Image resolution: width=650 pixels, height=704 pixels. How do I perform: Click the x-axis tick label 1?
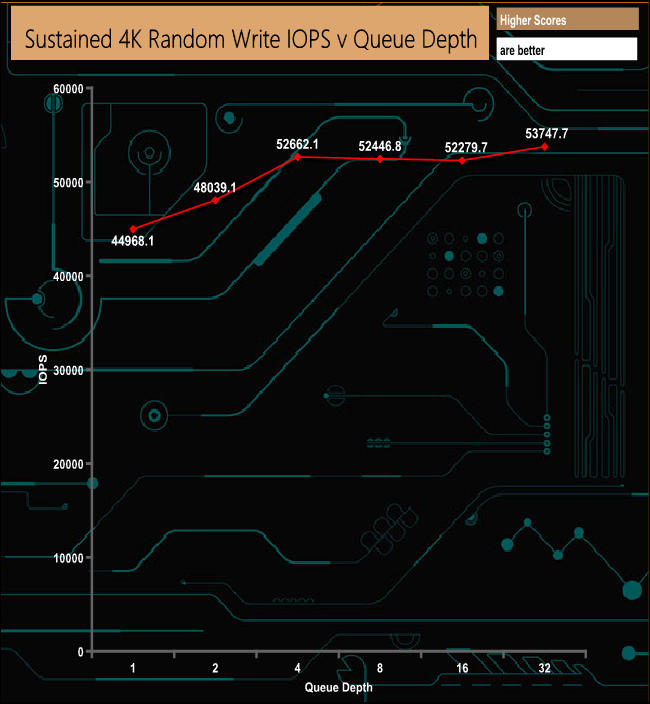point(133,668)
